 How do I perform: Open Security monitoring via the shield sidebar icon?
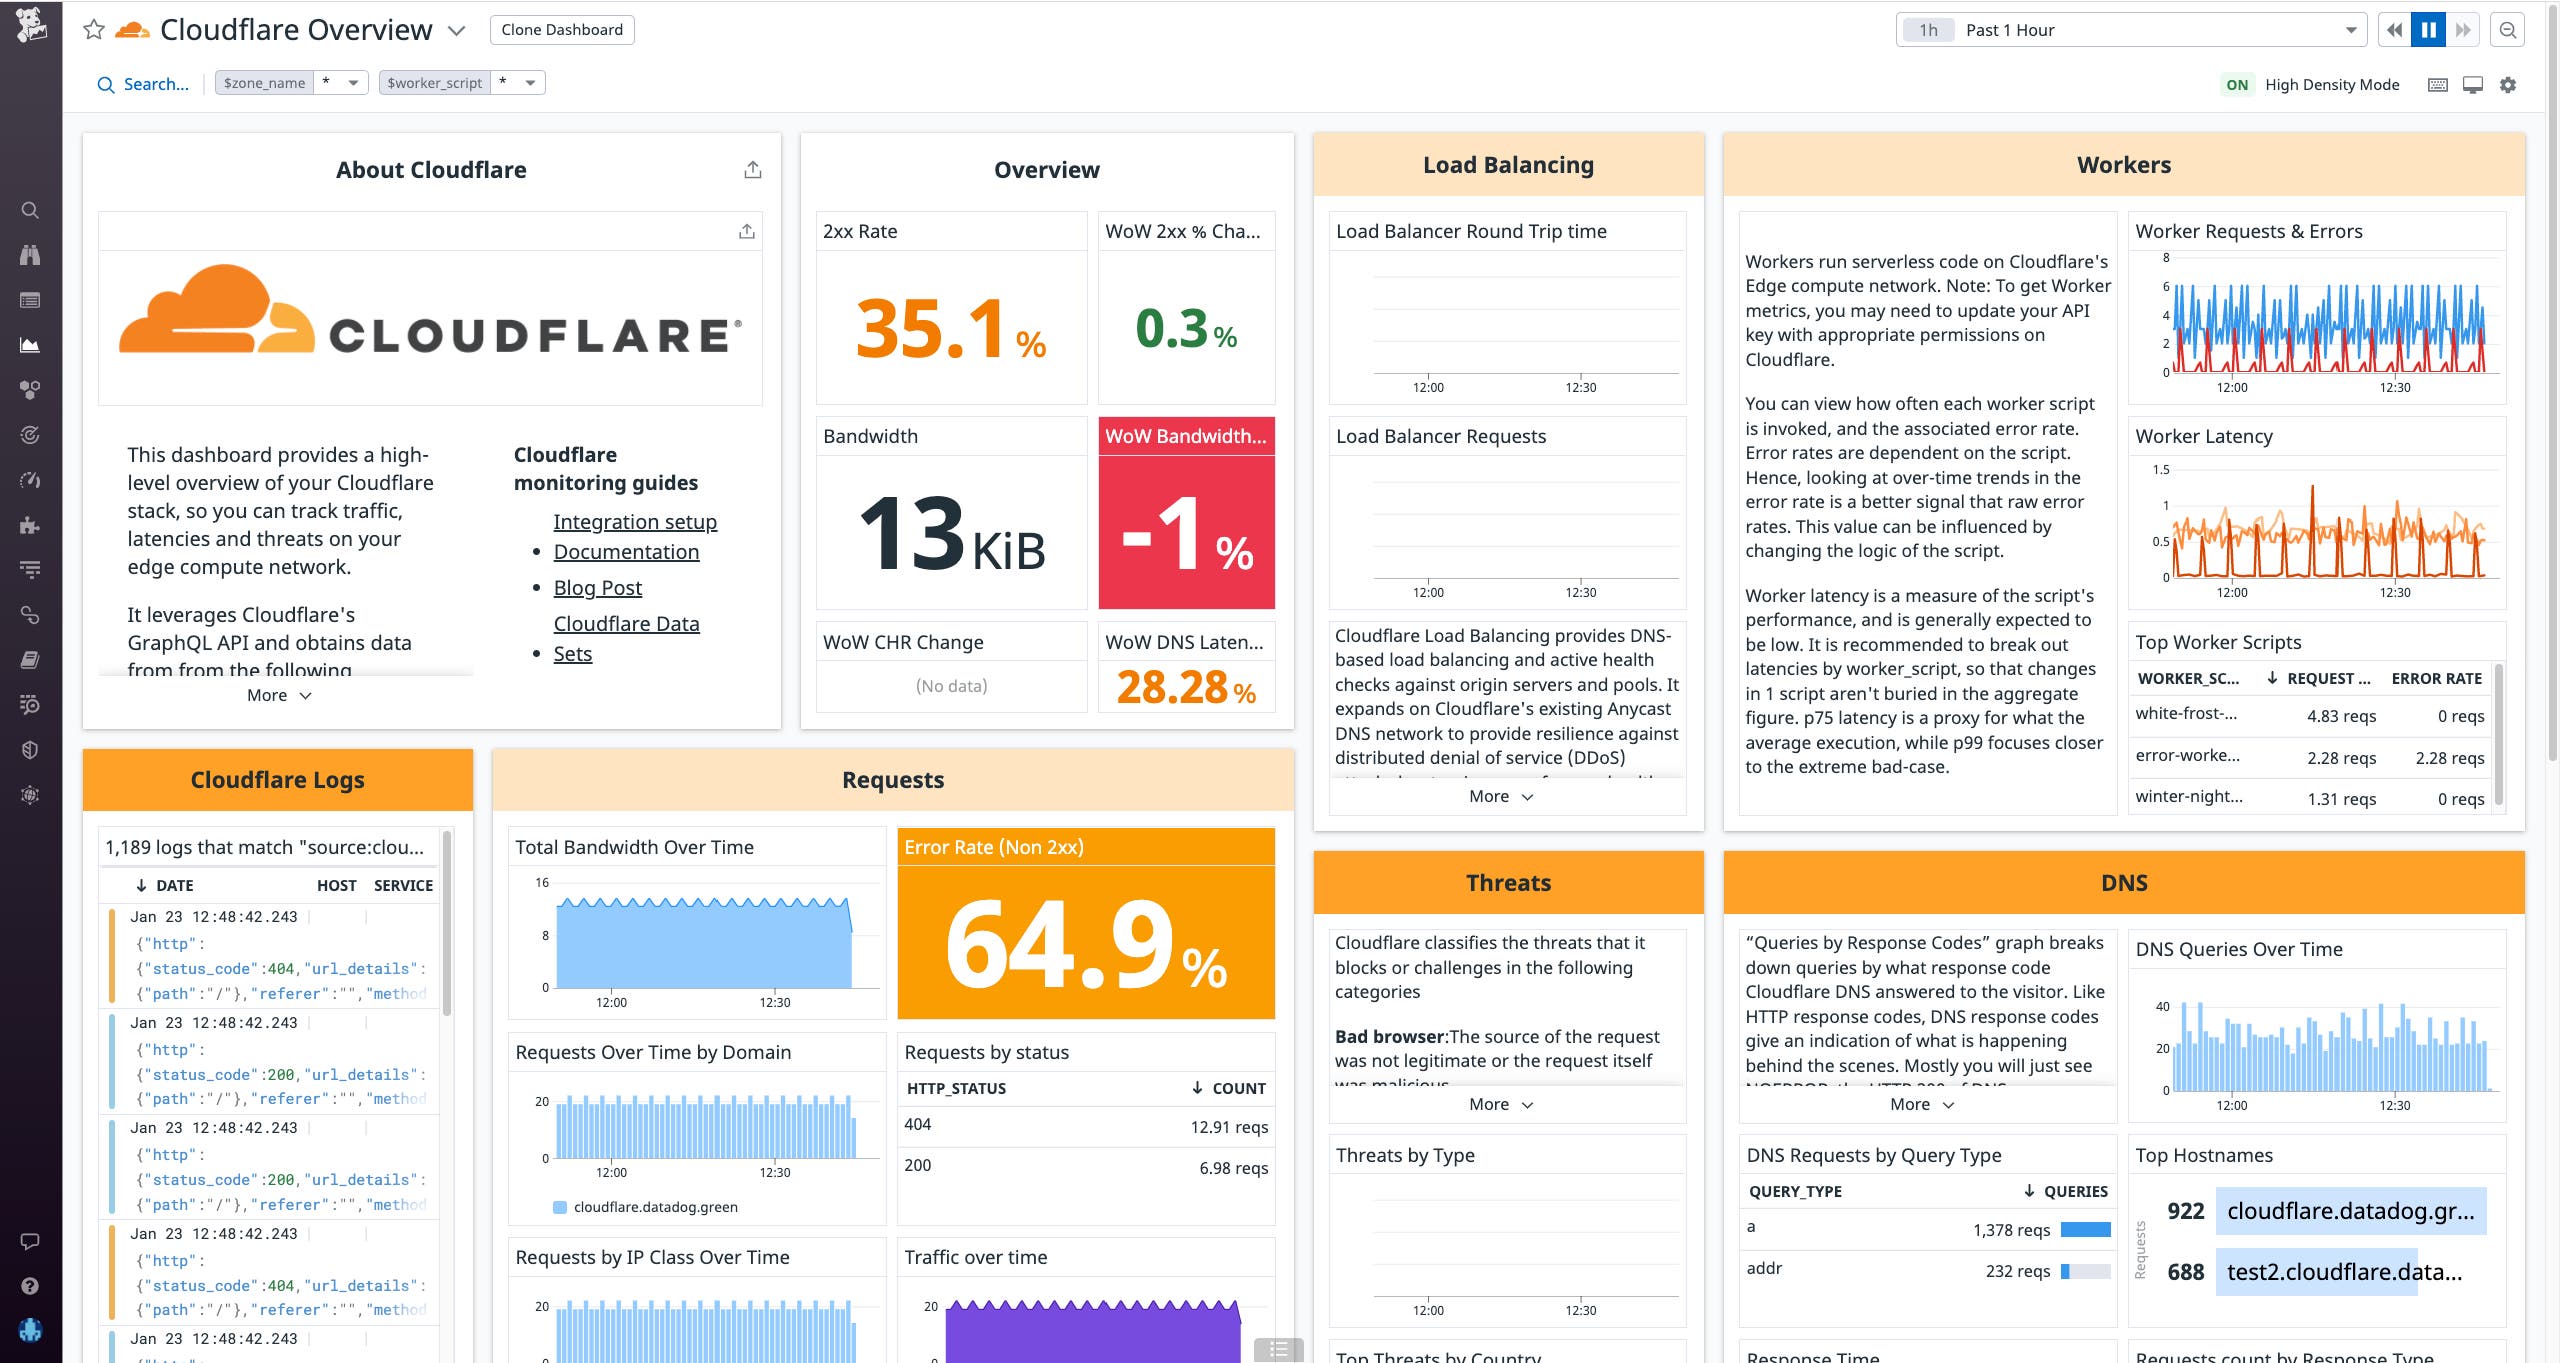(30, 747)
